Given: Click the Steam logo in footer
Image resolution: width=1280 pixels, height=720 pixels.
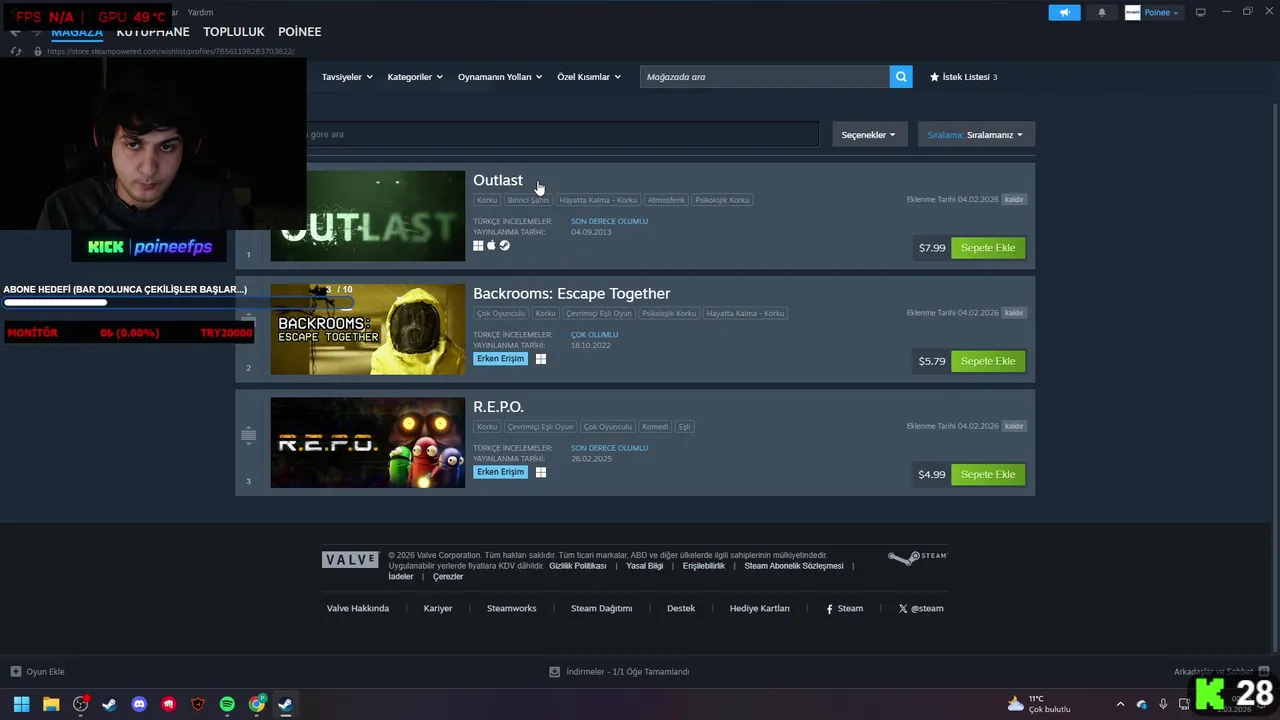Looking at the screenshot, I should 917,557.
